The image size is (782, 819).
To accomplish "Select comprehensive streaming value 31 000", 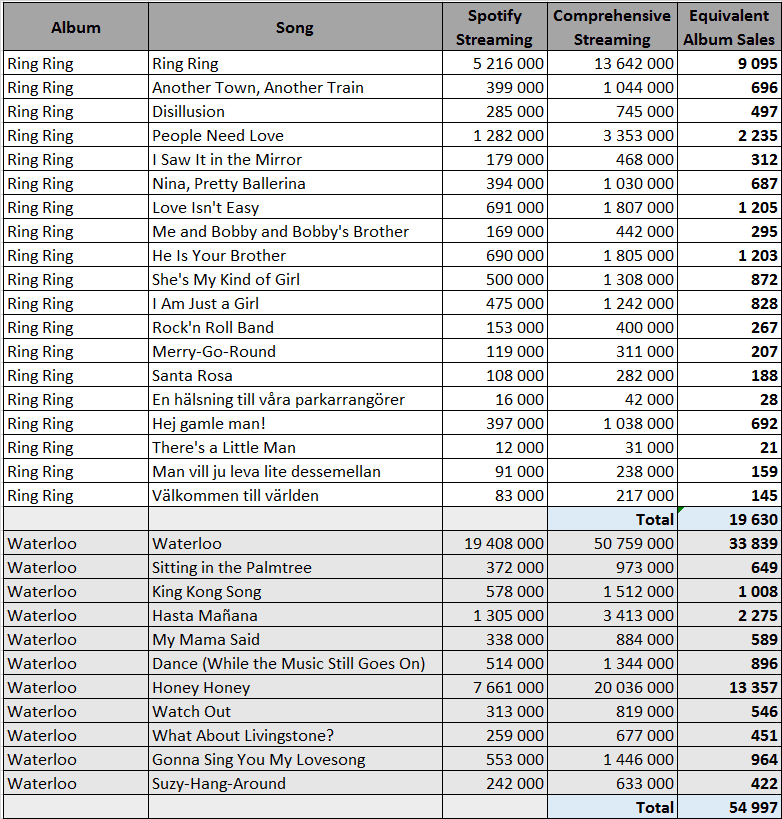I will click(612, 448).
